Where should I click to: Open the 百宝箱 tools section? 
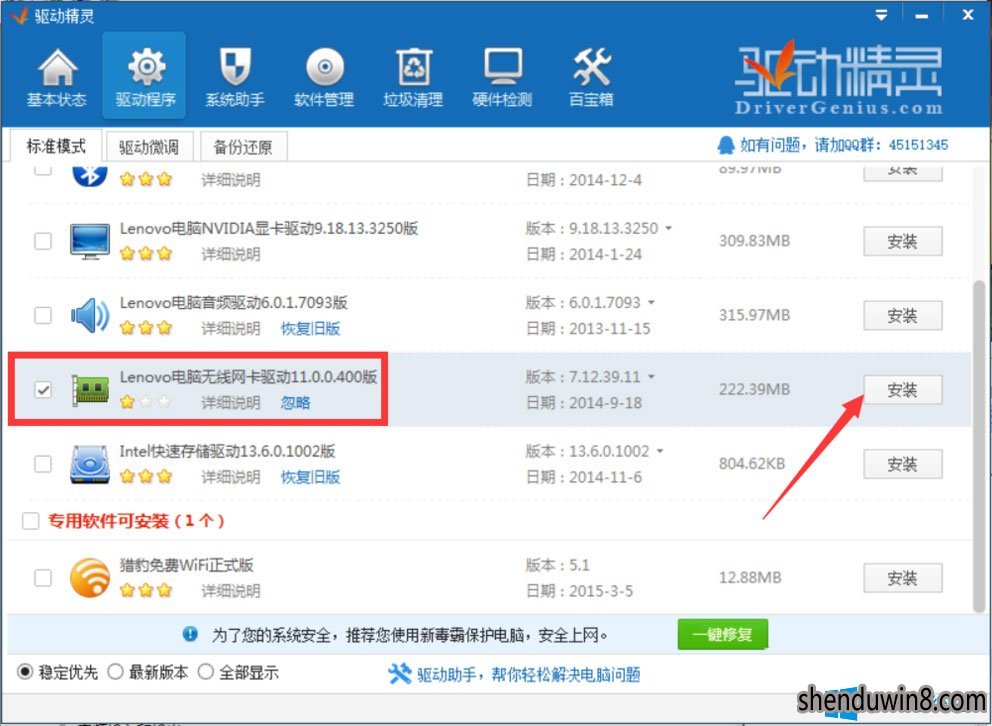591,77
